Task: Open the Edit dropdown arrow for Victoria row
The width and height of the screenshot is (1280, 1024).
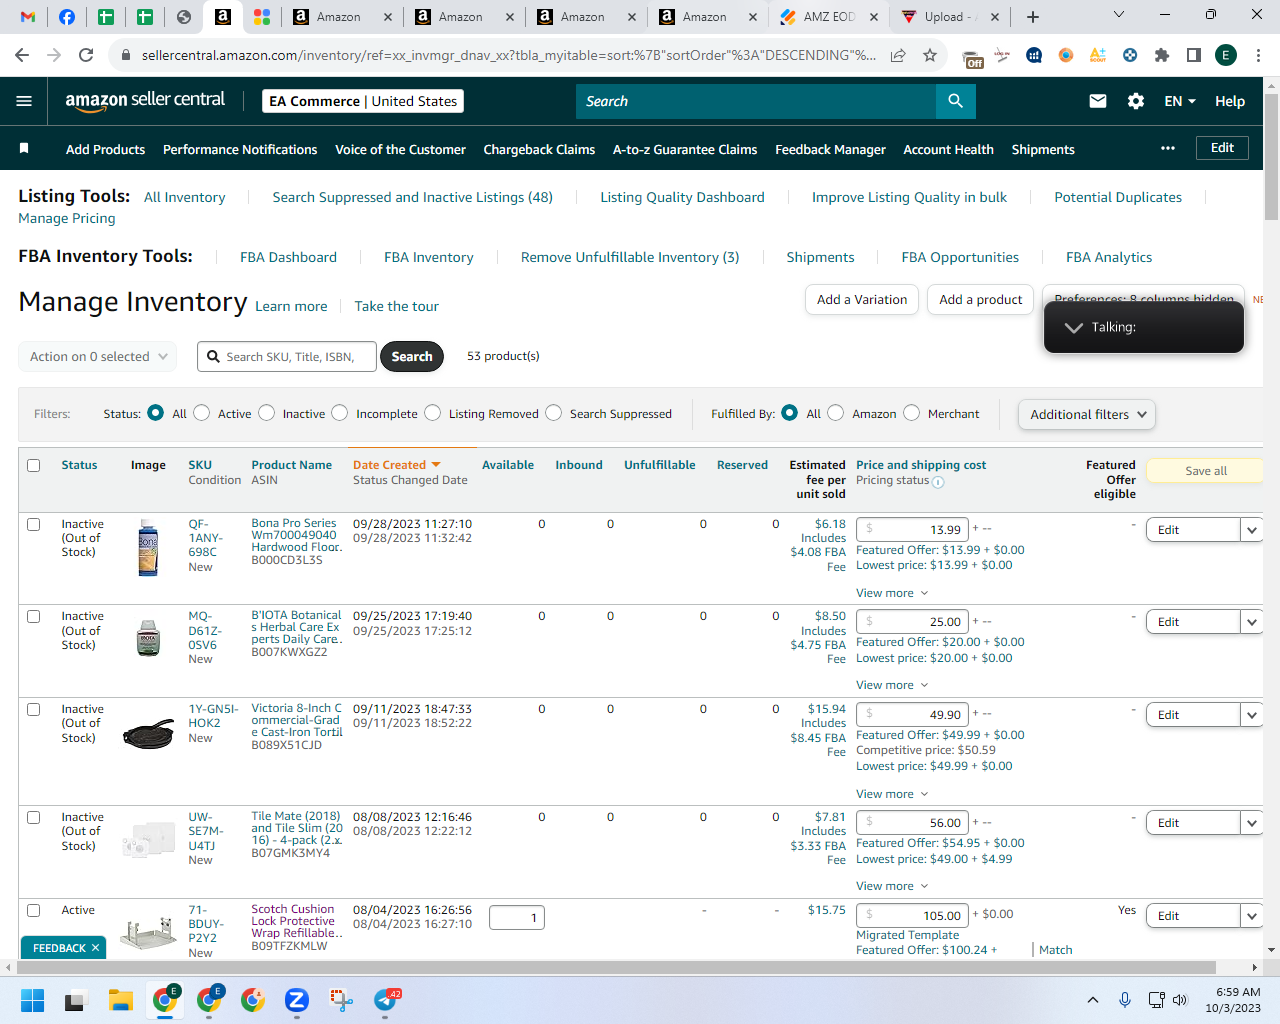Action: (1252, 715)
